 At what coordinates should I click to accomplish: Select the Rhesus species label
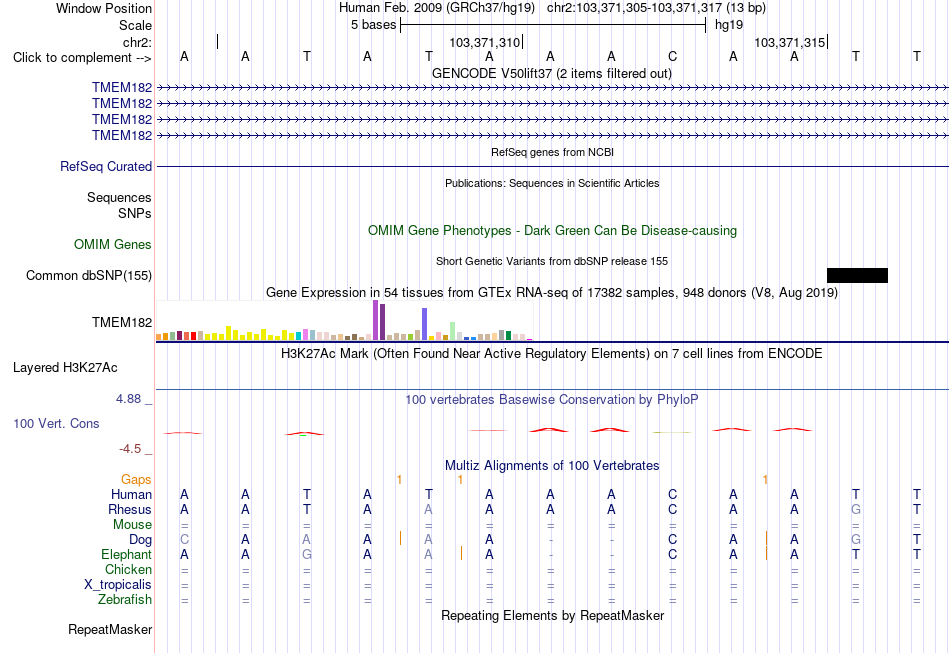point(130,509)
